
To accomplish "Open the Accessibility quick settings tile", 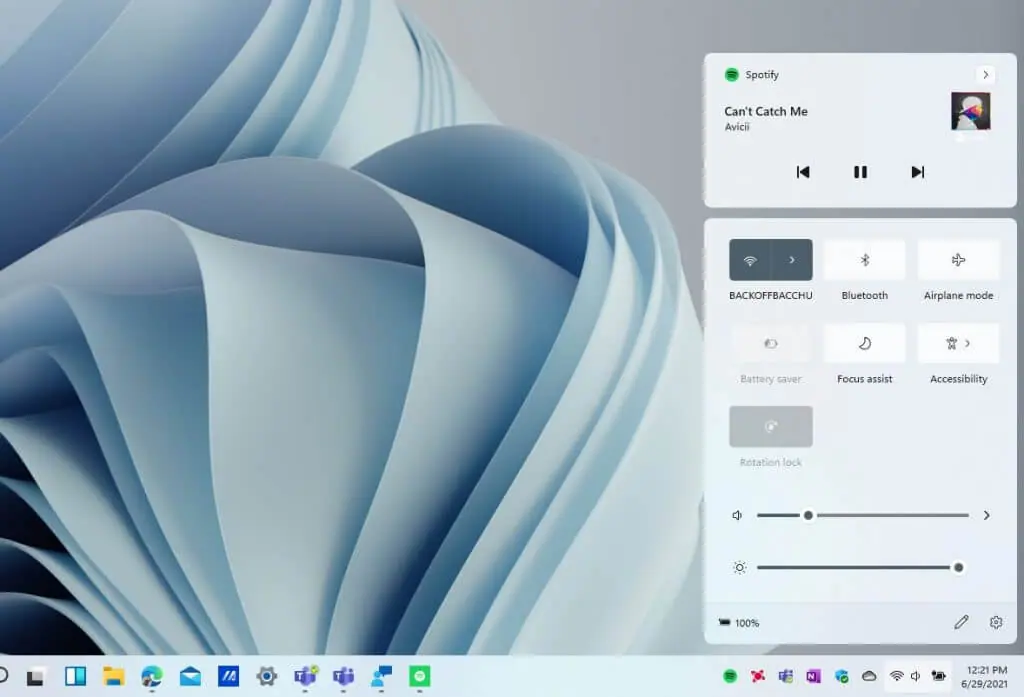I will [x=958, y=343].
